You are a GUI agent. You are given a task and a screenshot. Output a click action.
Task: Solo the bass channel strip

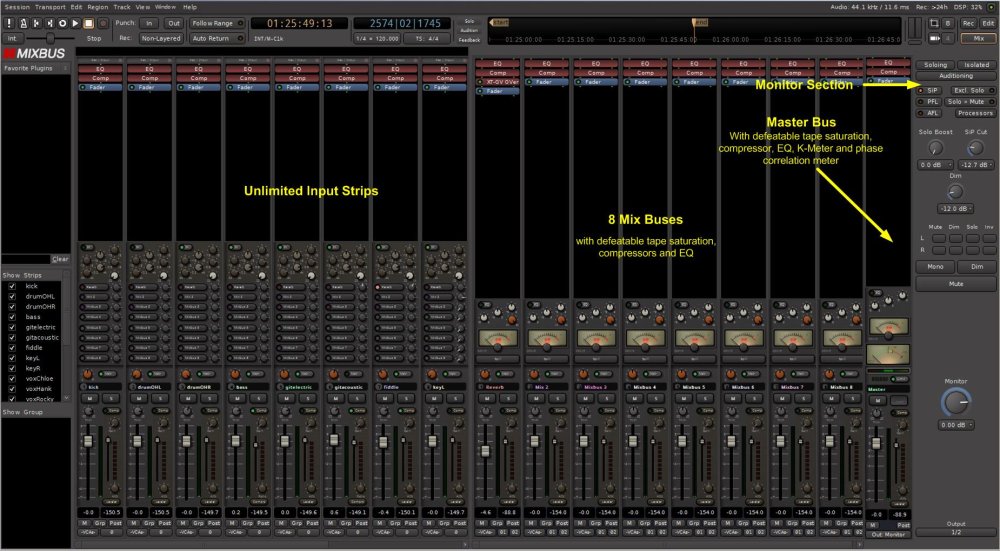click(258, 399)
